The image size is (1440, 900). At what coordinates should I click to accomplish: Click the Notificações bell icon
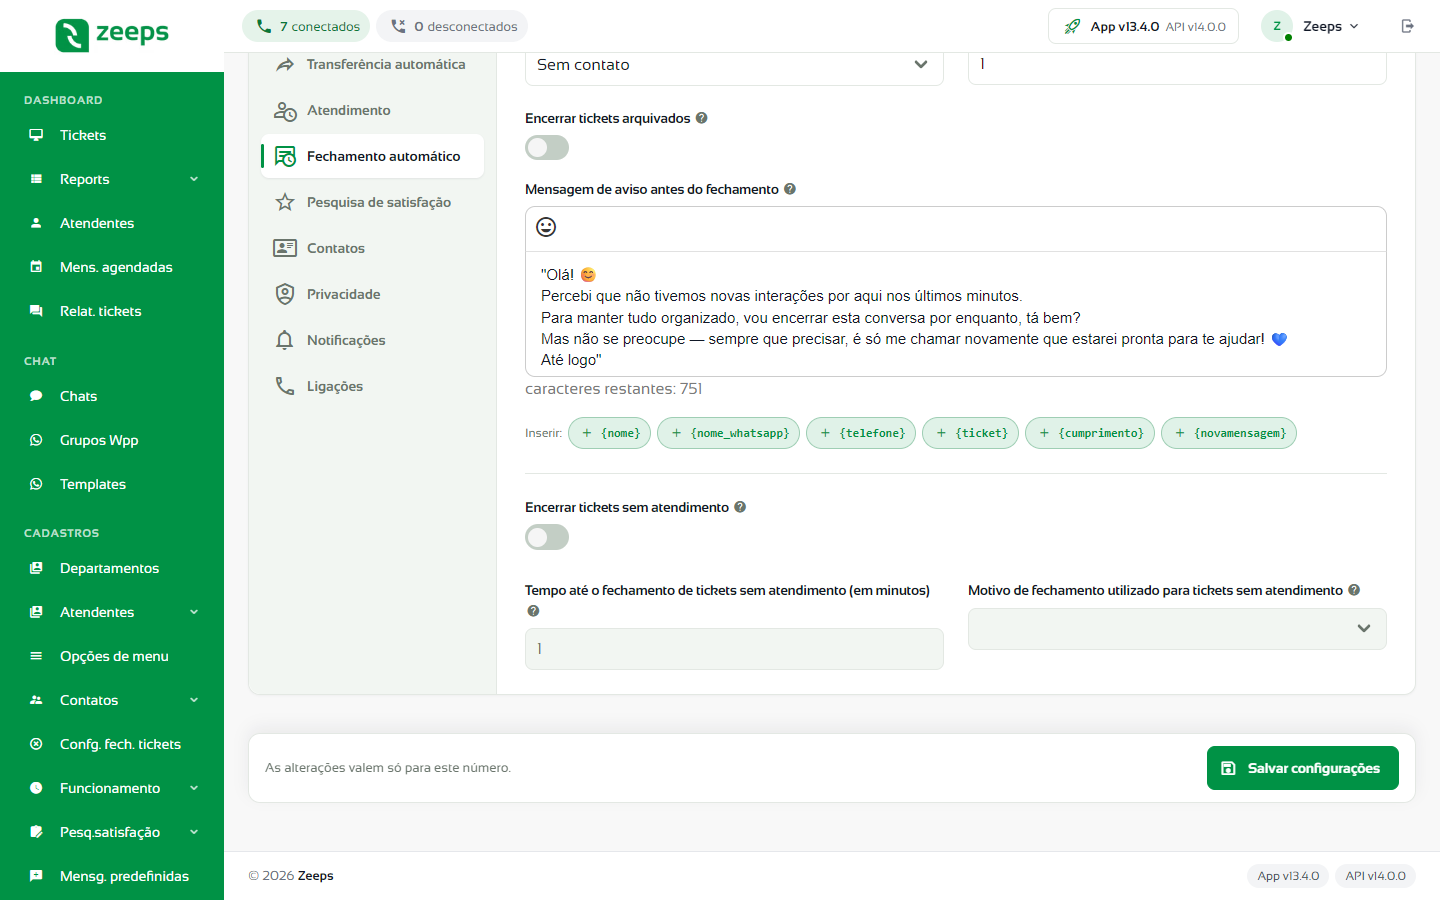(x=285, y=340)
